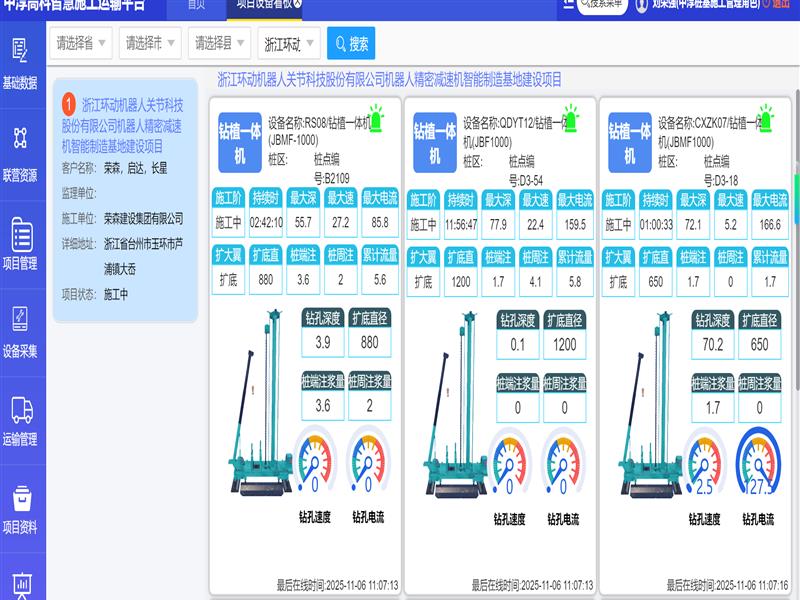Open the 项目管理 sidebar icon
The image size is (800, 600).
tap(20, 243)
